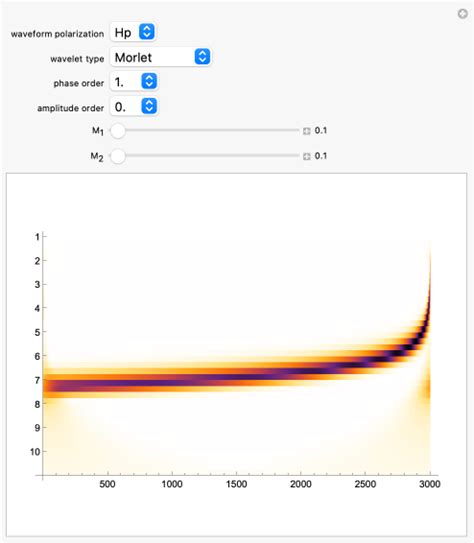Image resolution: width=474 pixels, height=543 pixels.
Task: Click the amplitude order value 0.
Action: (x=120, y=107)
